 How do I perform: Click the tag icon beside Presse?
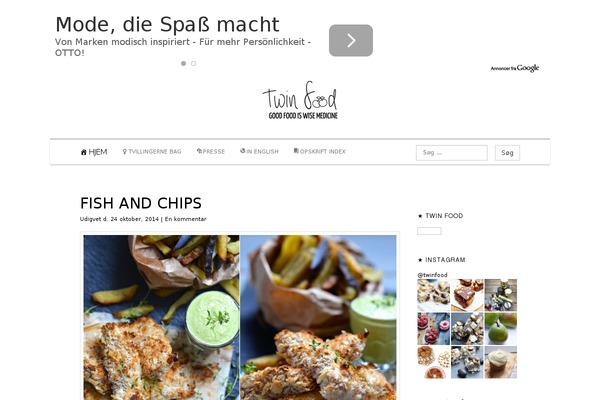pyautogui.click(x=199, y=151)
